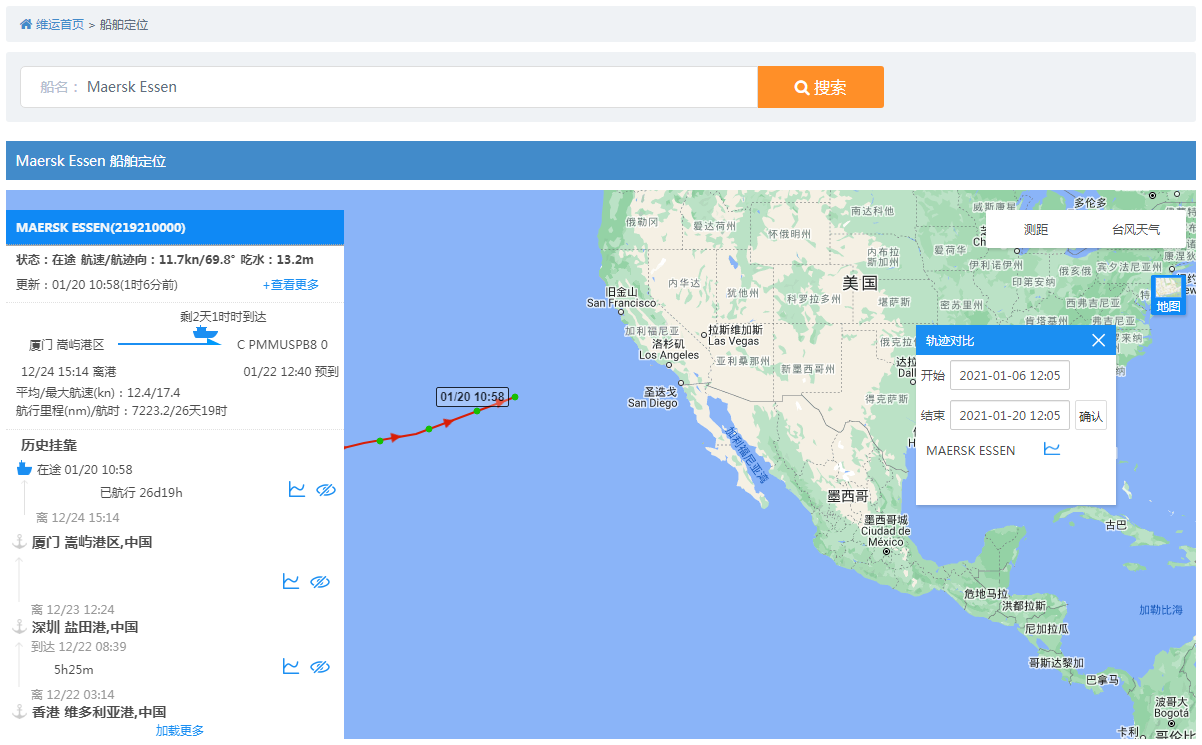This screenshot has width=1202, height=745.
Task: Click the 开始 start date field
Action: coord(1010,375)
